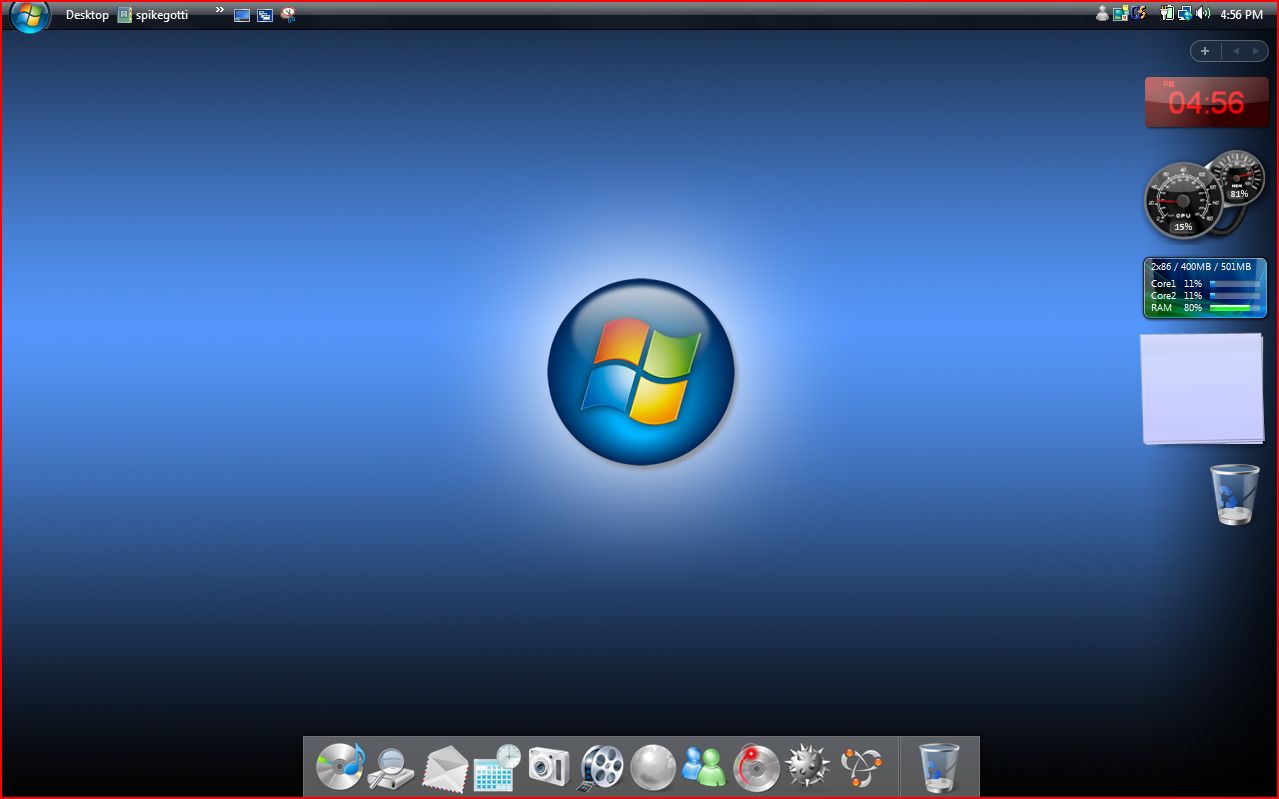Add a gadget with the sidebar plus button

point(1205,51)
